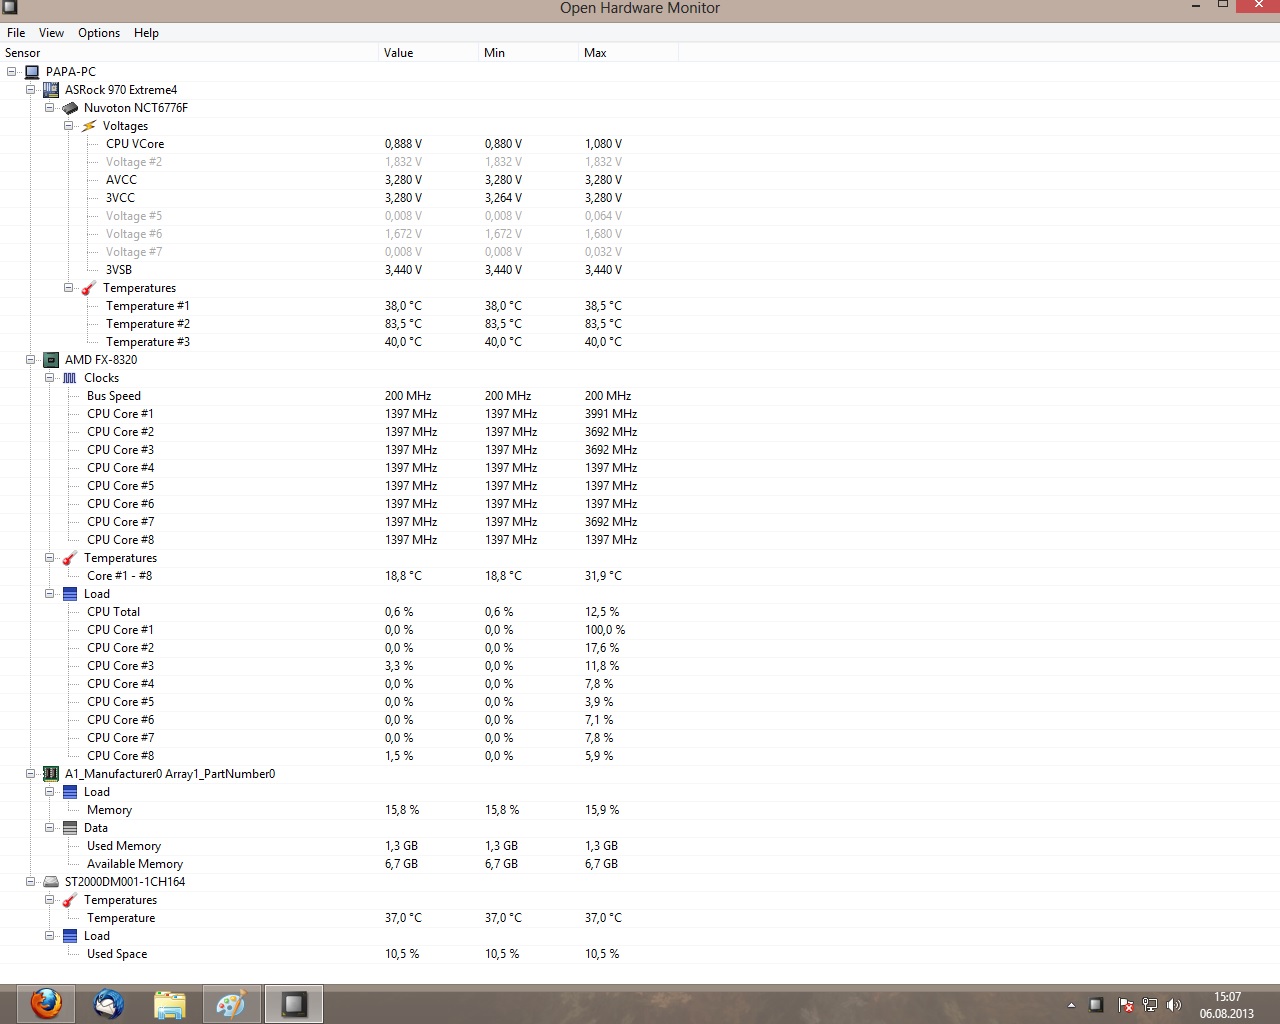
Task: Collapse the AMD FX-8320 Load group
Action: [x=50, y=594]
